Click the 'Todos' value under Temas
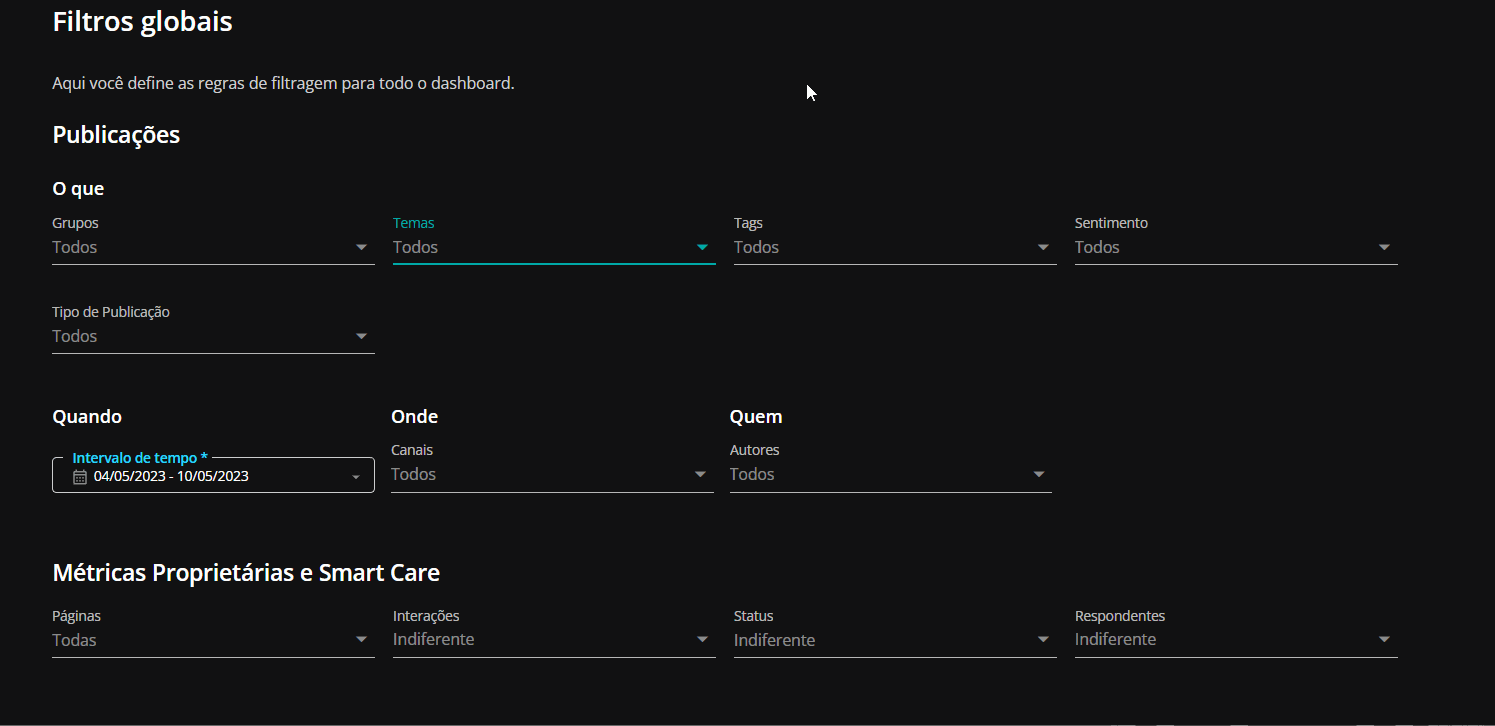This screenshot has height=726, width=1495. click(x=415, y=247)
